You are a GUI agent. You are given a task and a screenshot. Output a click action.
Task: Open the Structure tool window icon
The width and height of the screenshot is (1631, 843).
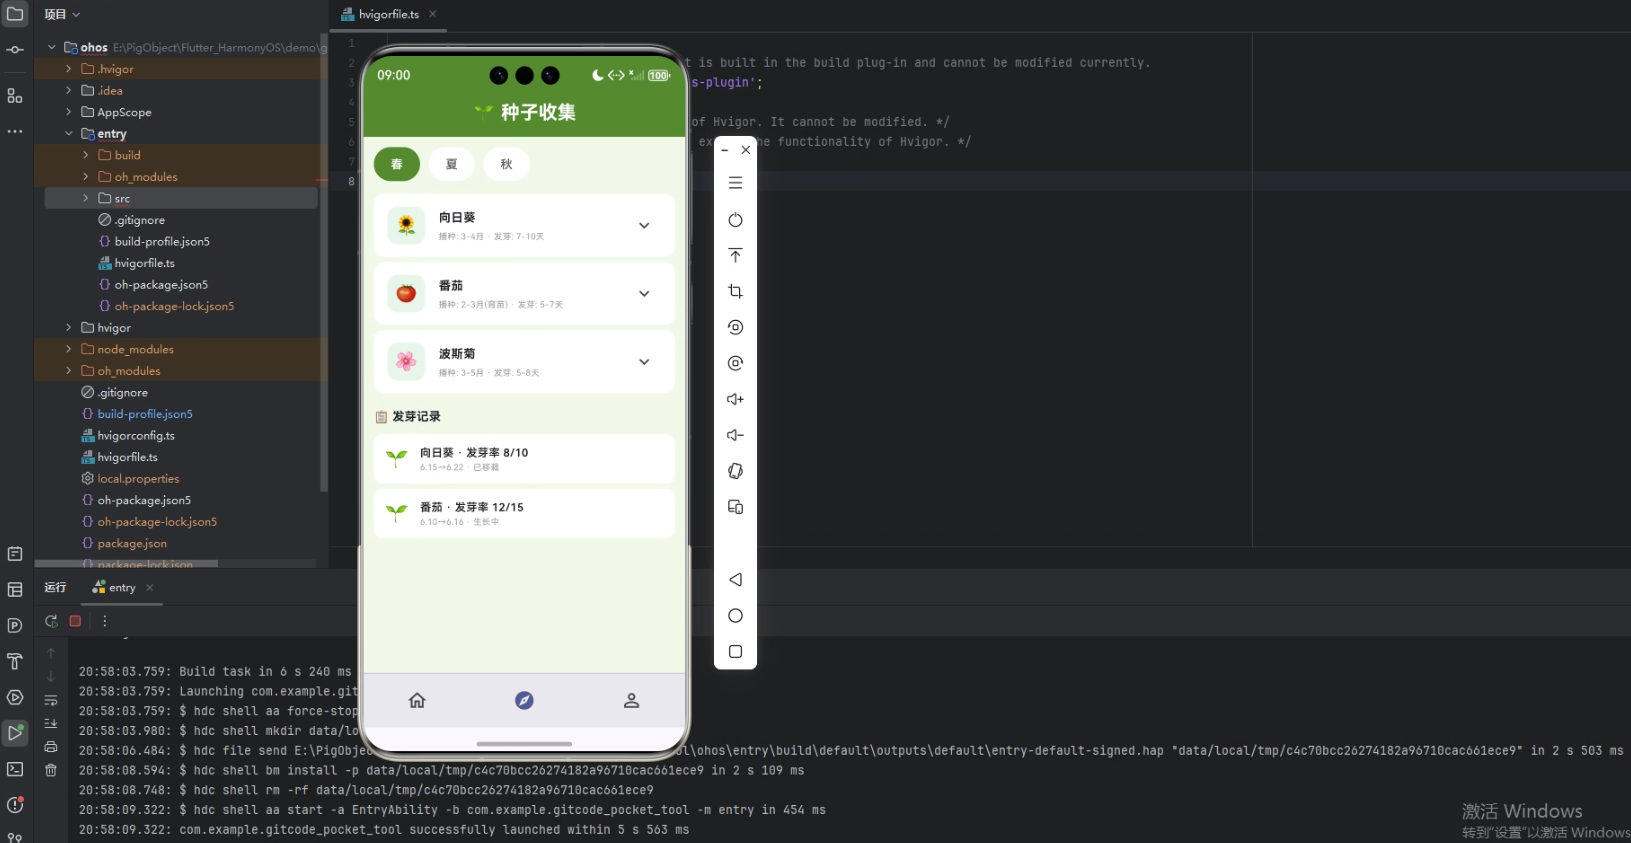[15, 96]
